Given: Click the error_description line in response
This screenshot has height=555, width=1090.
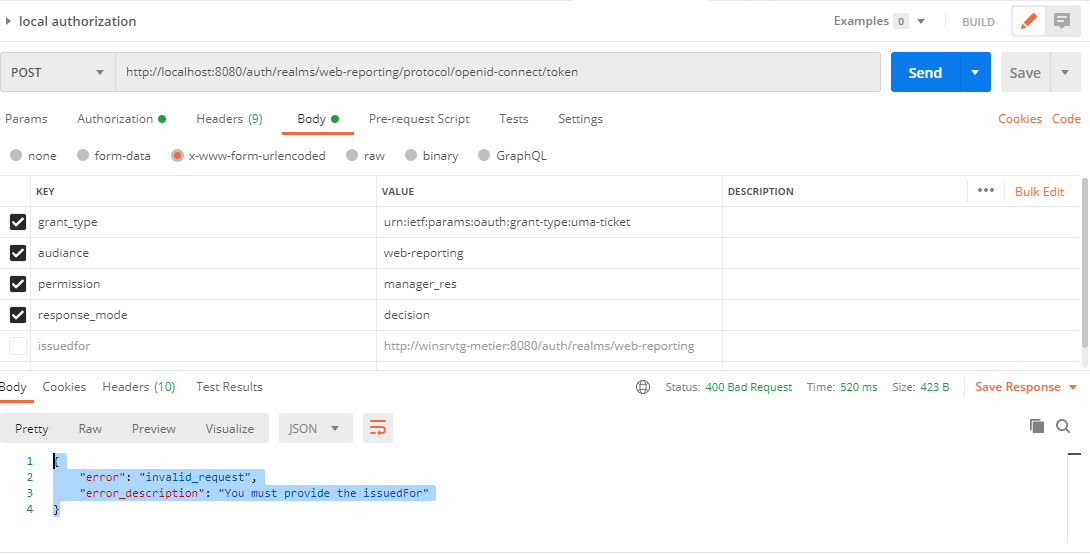Looking at the screenshot, I should click(x=254, y=493).
